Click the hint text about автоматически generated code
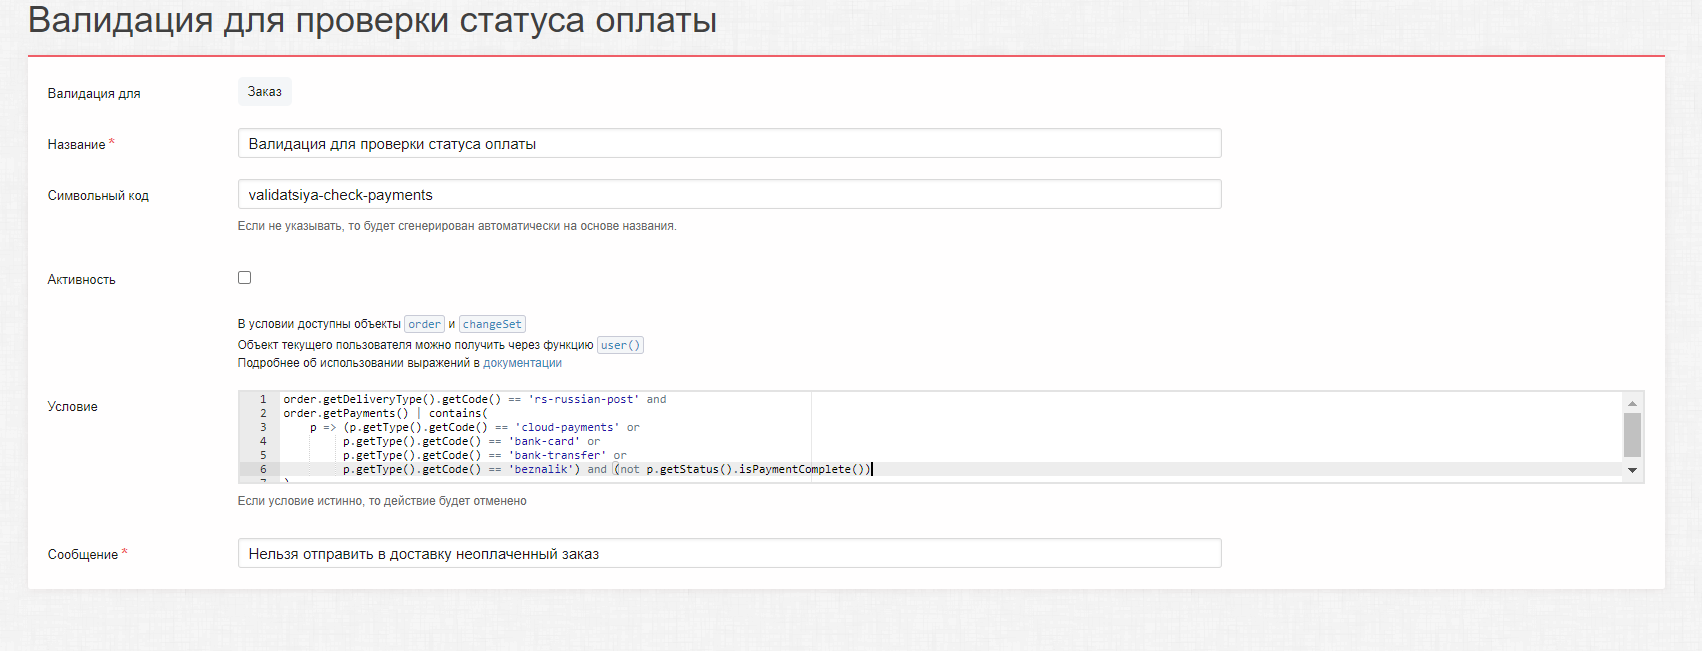 click(x=457, y=226)
